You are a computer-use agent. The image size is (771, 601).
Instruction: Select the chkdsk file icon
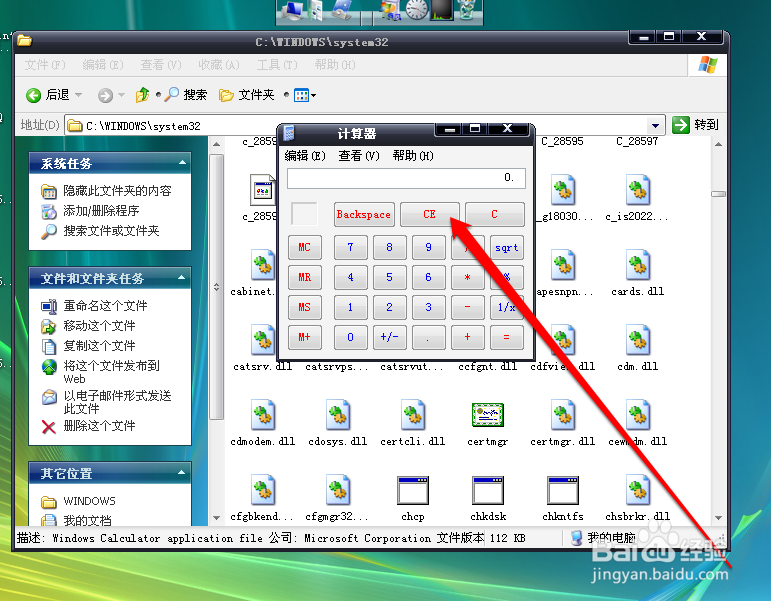488,490
